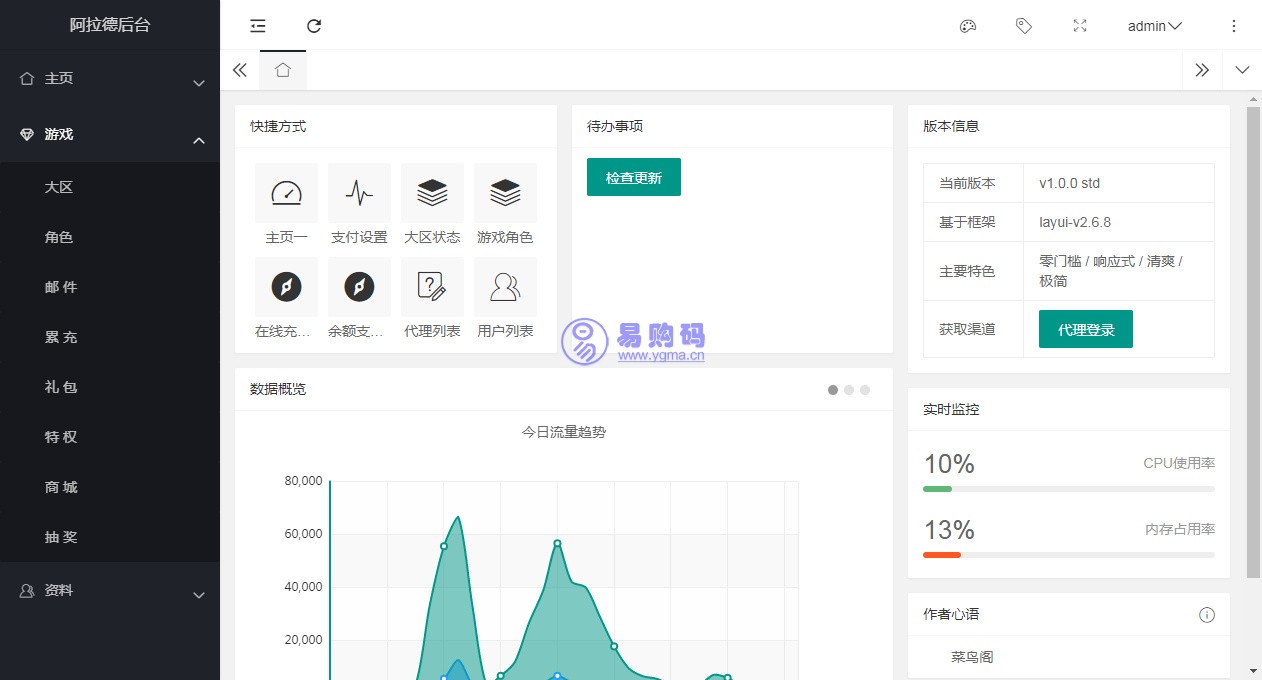Open the 邮件 sidebar menu item
Screen dimensions: 1262x680
tap(61, 287)
